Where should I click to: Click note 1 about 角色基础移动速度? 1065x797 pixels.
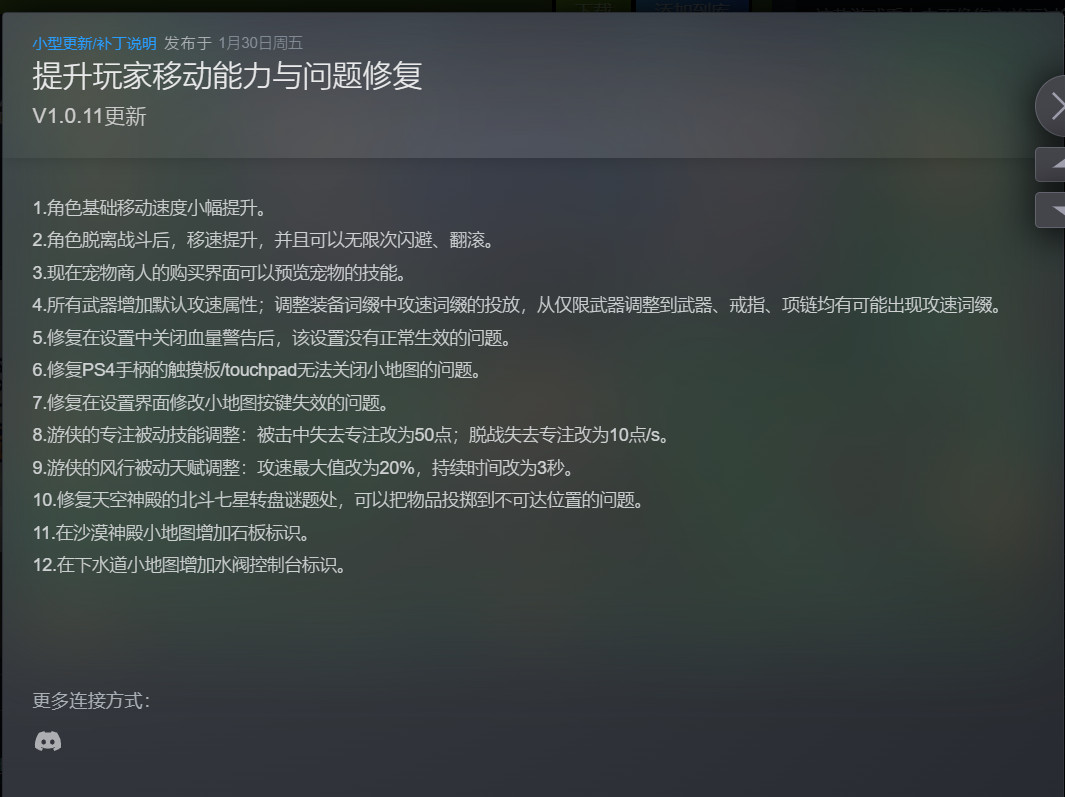pos(149,208)
